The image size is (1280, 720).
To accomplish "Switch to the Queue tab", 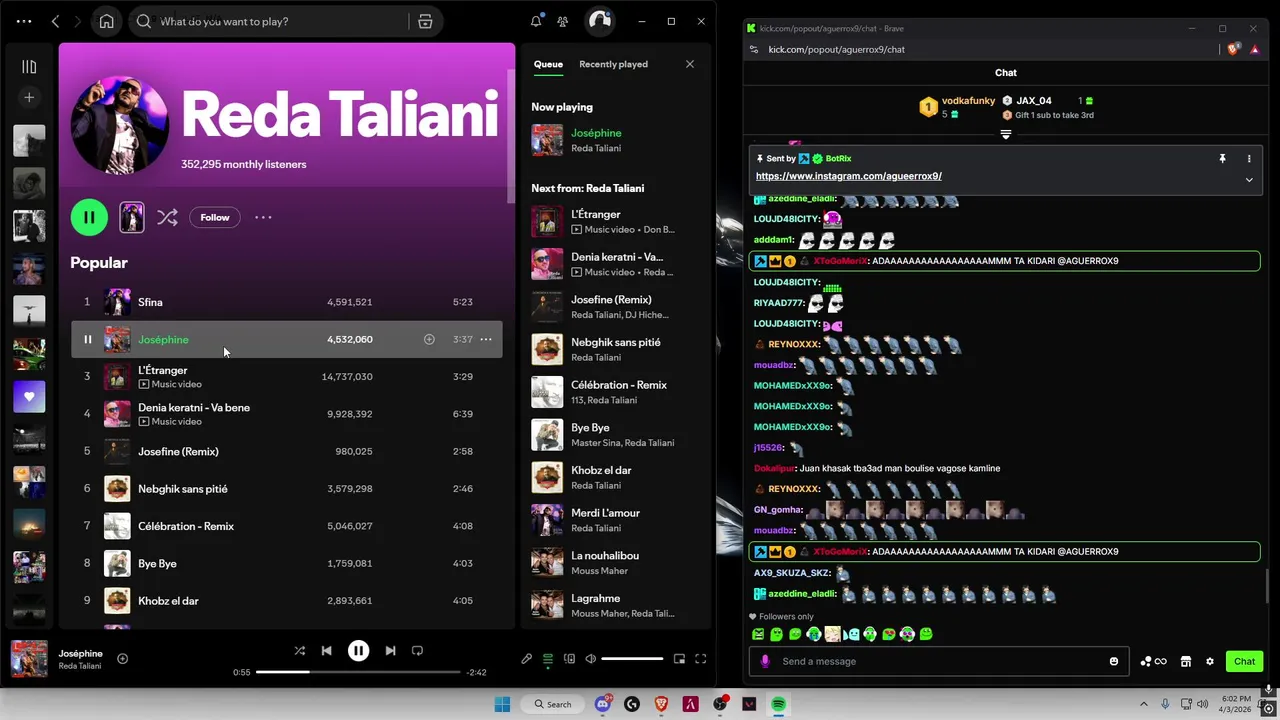I will click(548, 64).
